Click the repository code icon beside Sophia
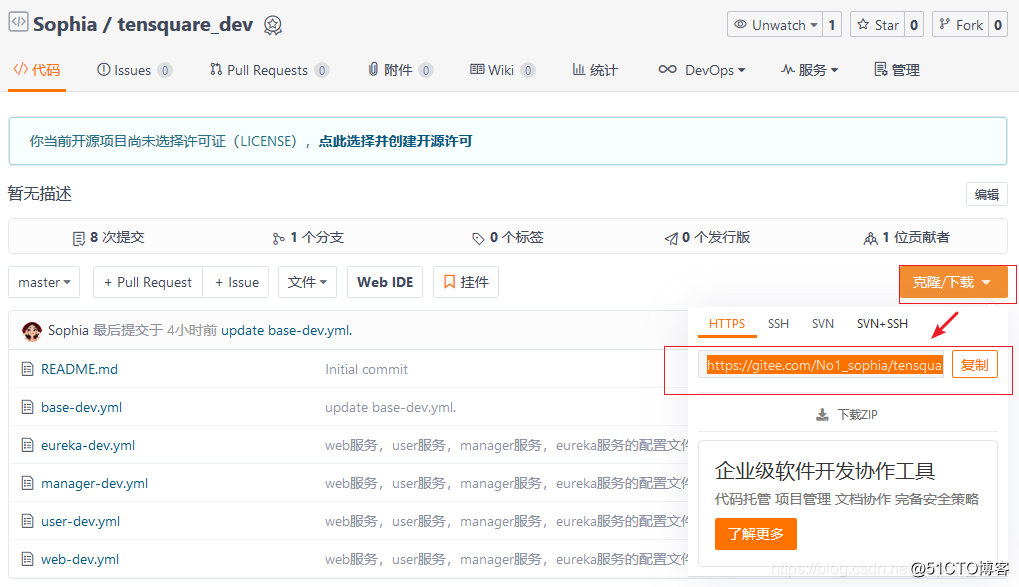 18,22
